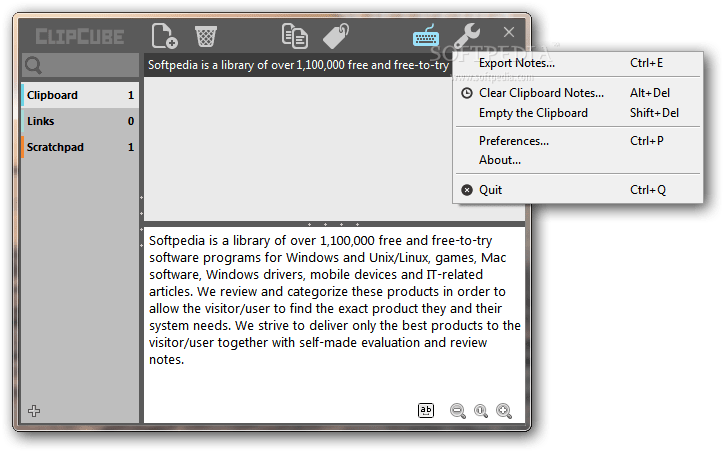Open the tag icon in toolbar

pyautogui.click(x=336, y=36)
